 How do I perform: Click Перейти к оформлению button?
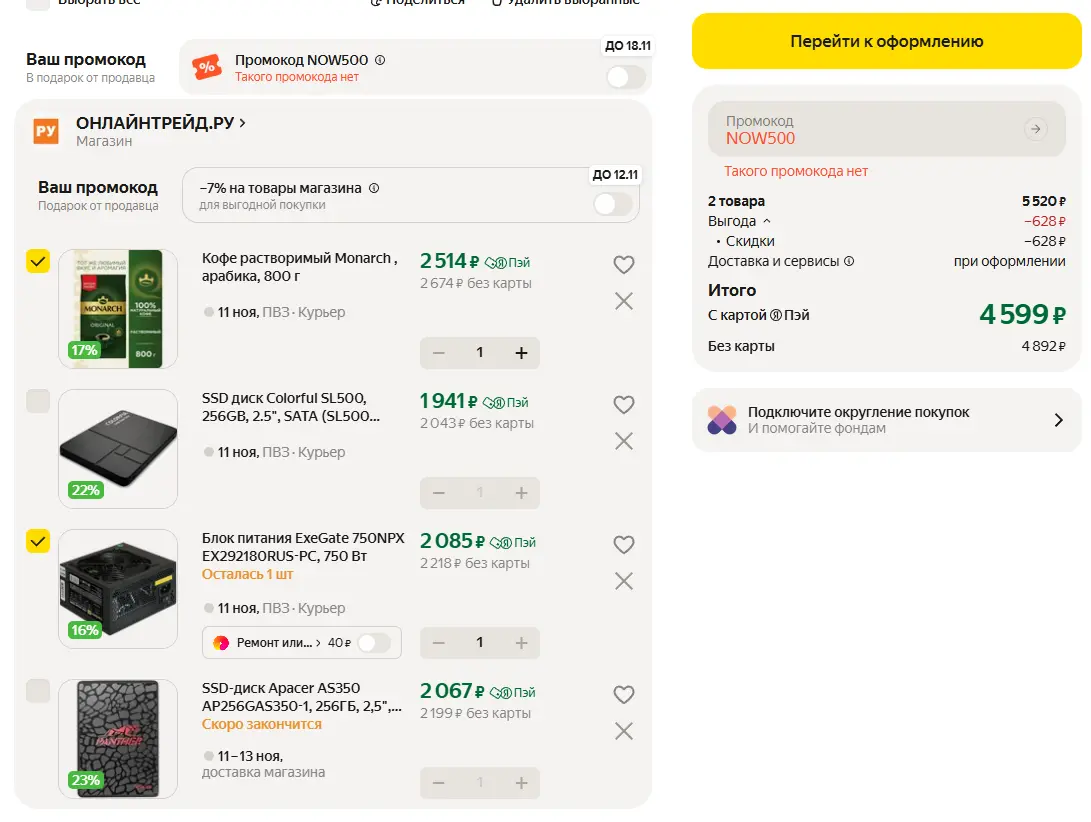click(886, 41)
